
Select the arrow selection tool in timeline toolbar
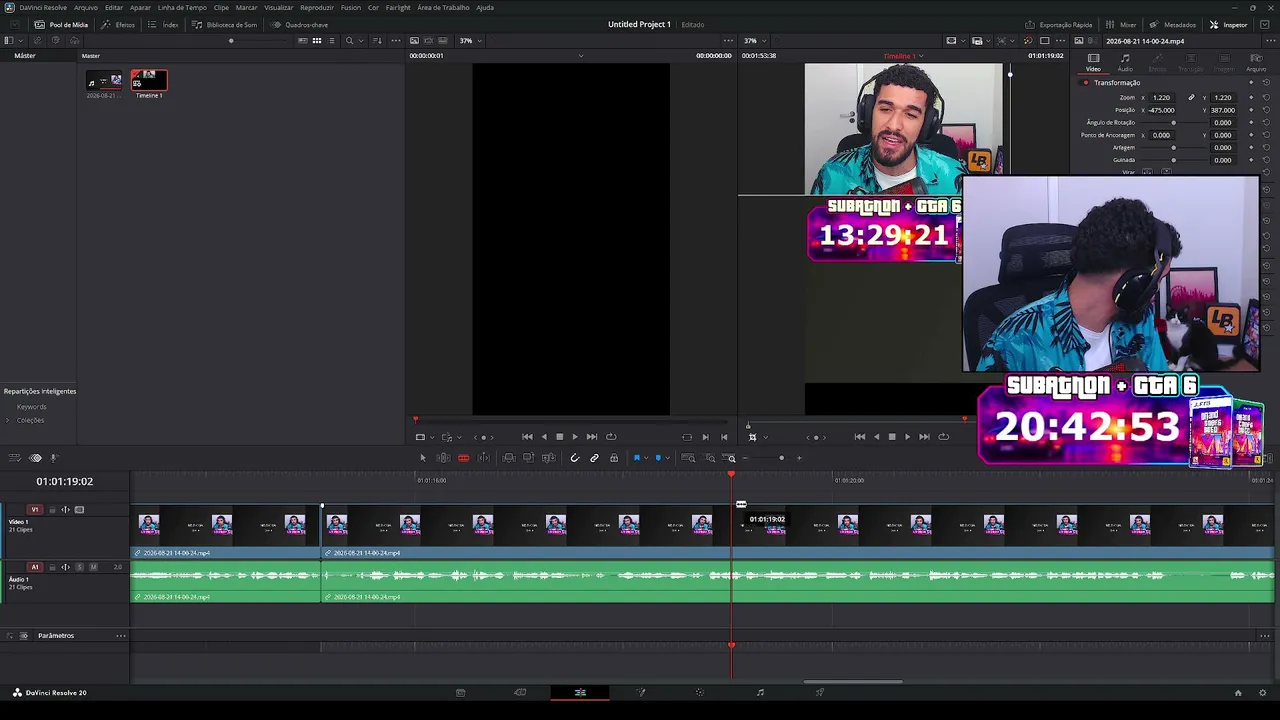tap(422, 458)
